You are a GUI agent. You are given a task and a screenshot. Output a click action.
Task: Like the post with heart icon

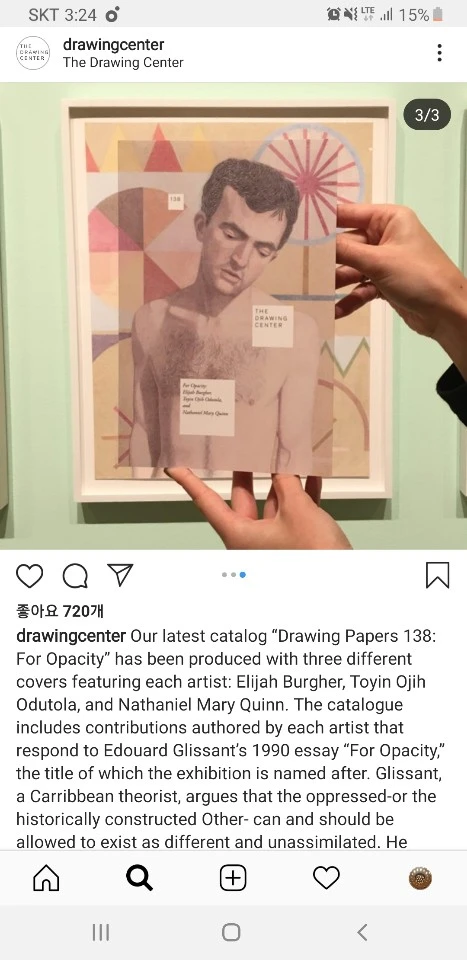click(29, 576)
